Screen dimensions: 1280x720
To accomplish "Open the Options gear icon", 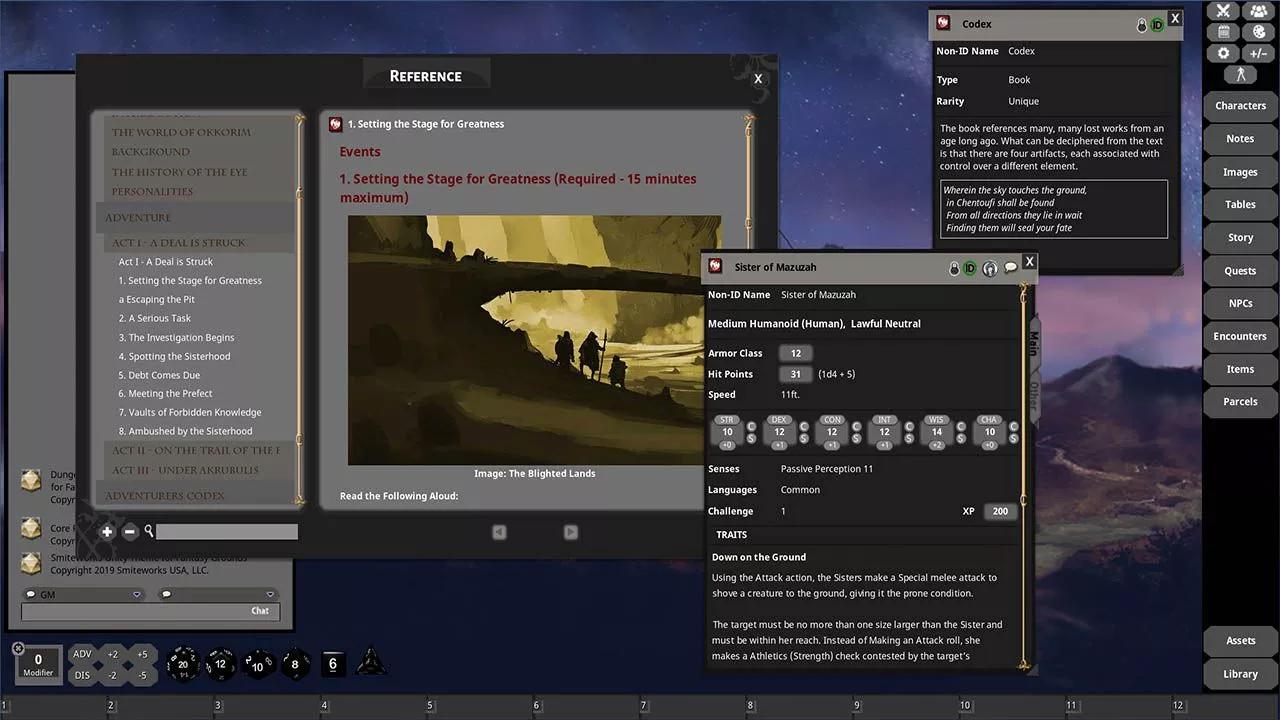I will point(1223,53).
